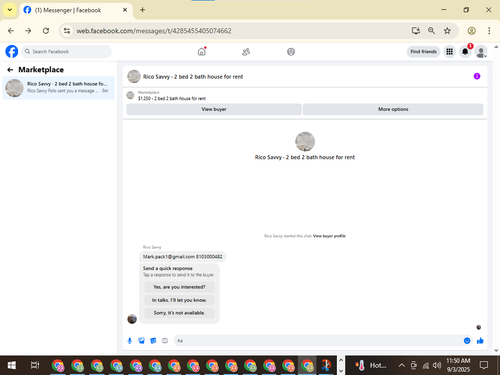Click the browser Forward arrow
This screenshot has width=500, height=375.
tap(28, 31)
